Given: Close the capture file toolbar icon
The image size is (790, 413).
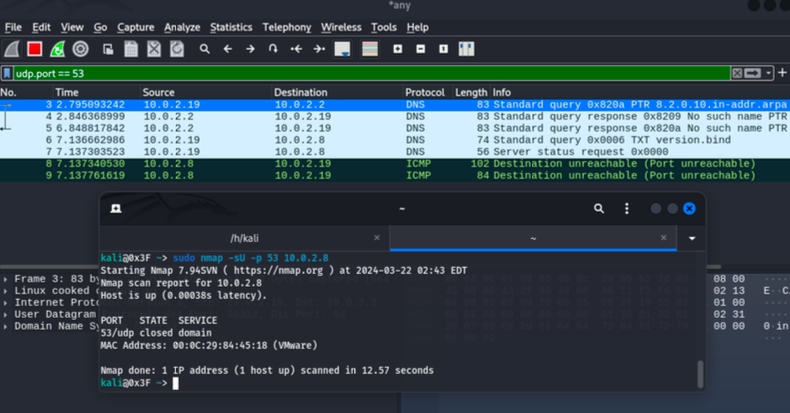Looking at the screenshot, I should pos(154,49).
